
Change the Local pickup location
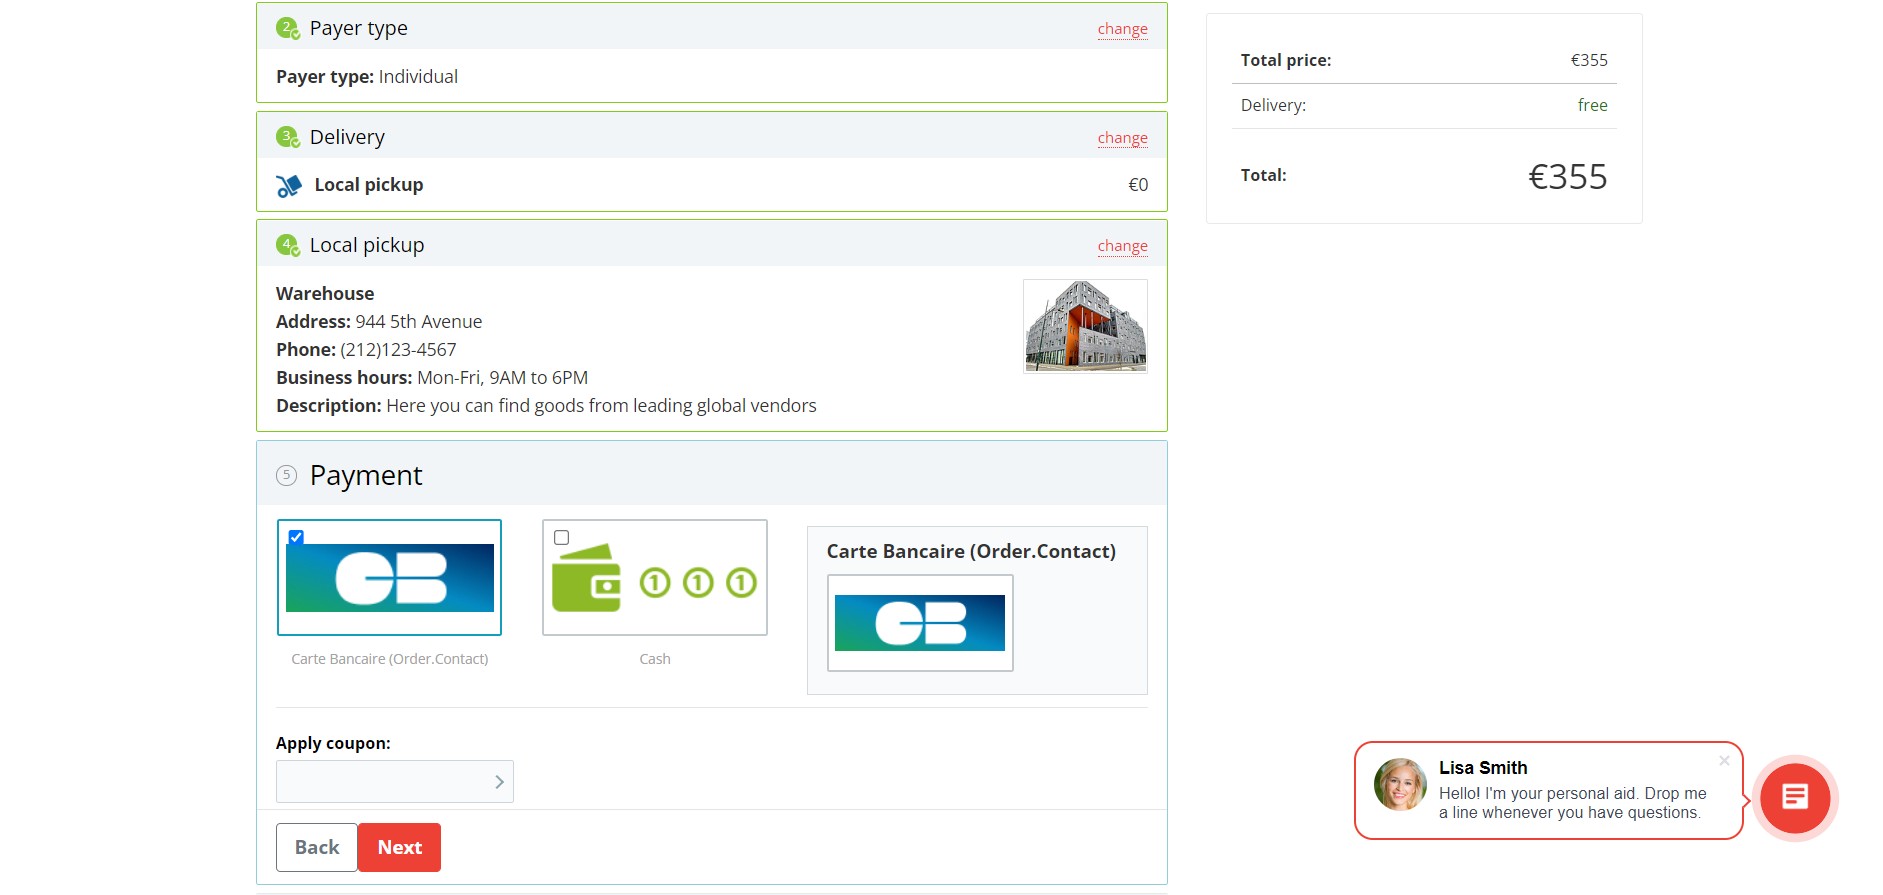pyautogui.click(x=1122, y=246)
